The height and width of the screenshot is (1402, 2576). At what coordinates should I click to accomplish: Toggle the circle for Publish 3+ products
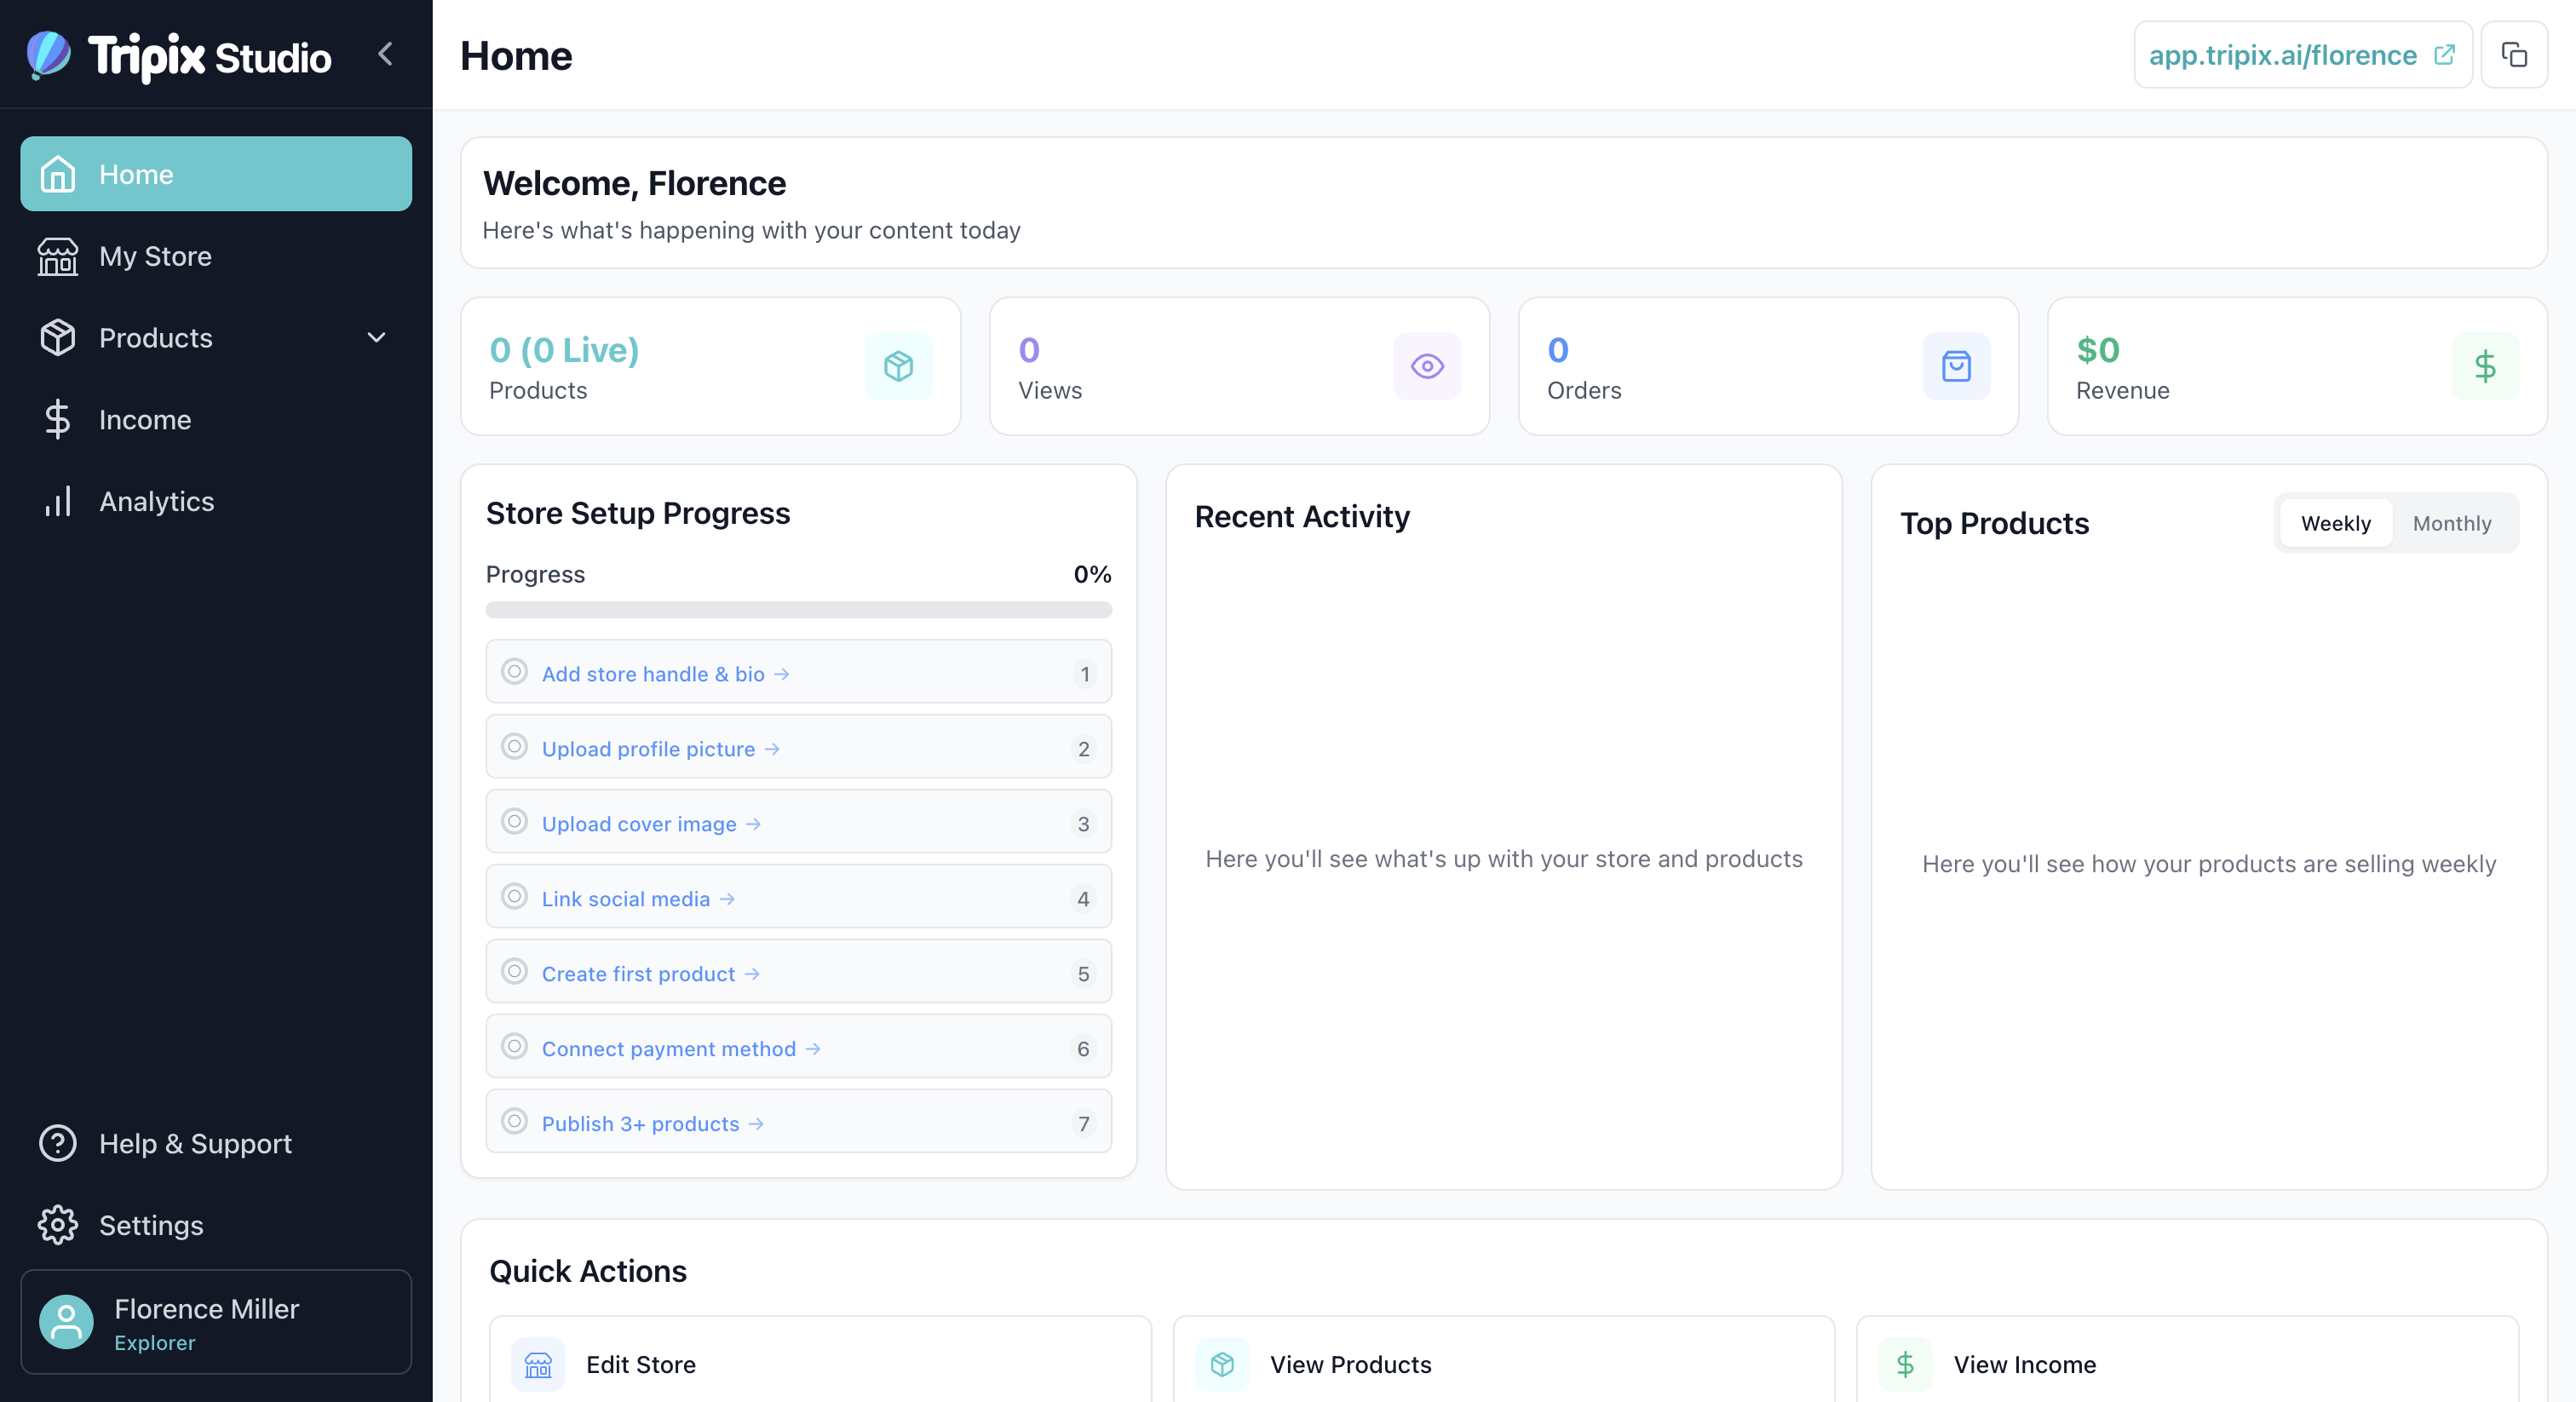coord(514,1121)
